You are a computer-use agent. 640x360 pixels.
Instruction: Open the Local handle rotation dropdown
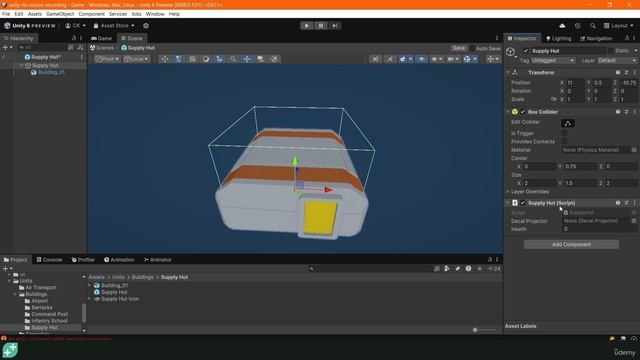tap(136, 59)
